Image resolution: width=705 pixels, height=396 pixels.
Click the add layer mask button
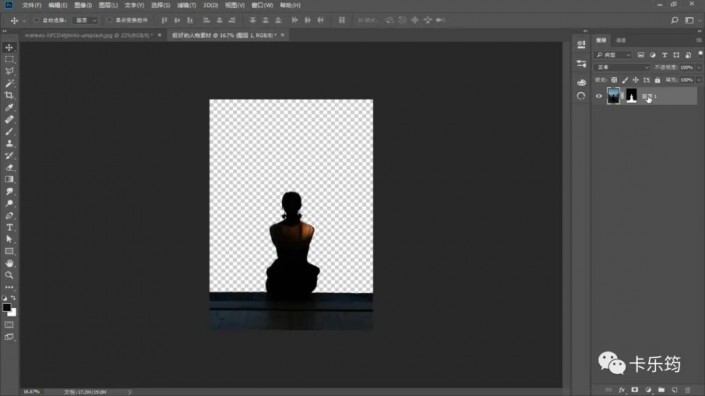(x=634, y=390)
